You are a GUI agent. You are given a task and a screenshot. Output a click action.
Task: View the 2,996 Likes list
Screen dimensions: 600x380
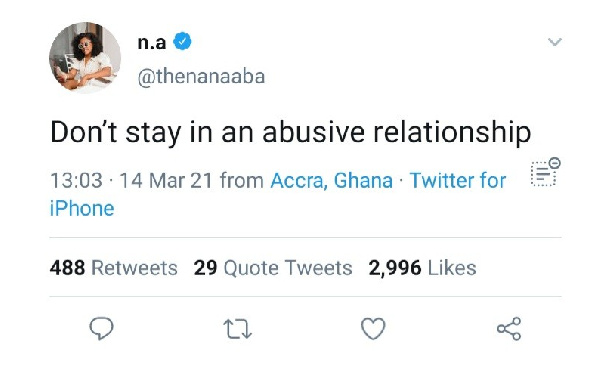[x=422, y=268]
